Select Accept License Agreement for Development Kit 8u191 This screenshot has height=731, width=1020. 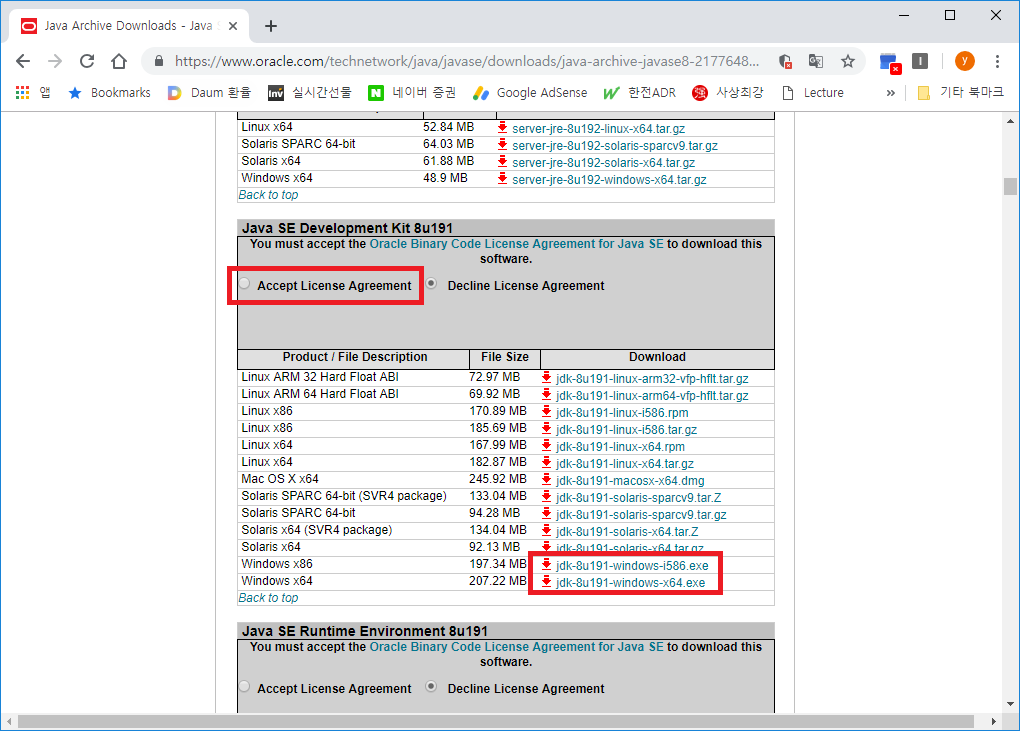tap(245, 285)
